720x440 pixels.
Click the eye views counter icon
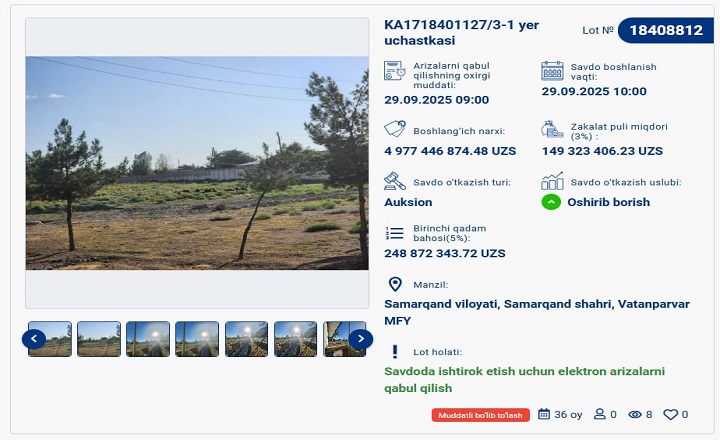(x=635, y=414)
